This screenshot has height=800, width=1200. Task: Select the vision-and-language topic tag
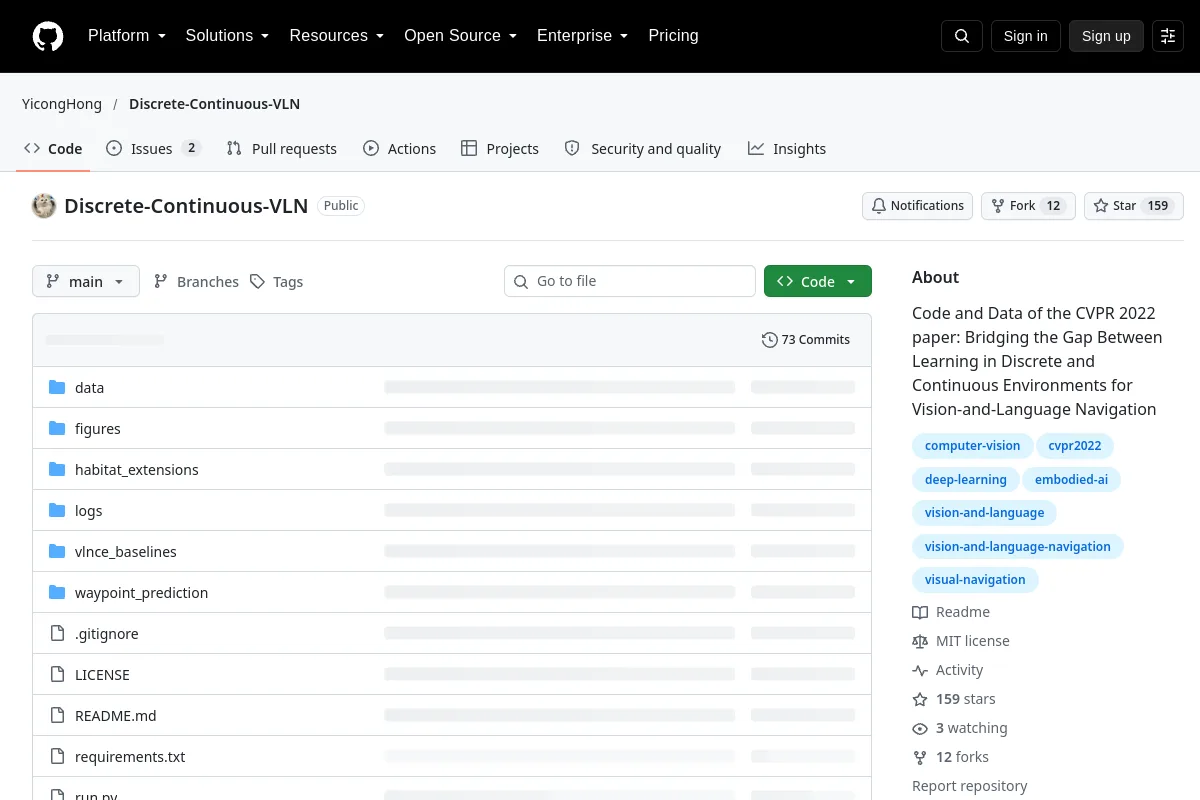[x=984, y=513]
